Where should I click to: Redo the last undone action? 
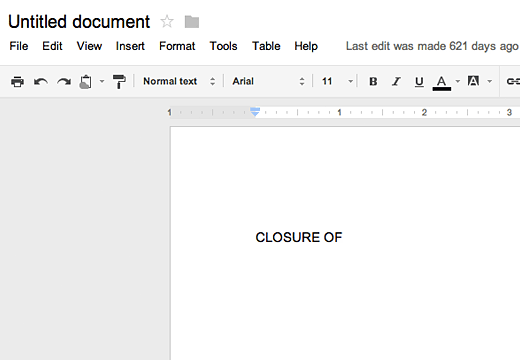point(64,81)
